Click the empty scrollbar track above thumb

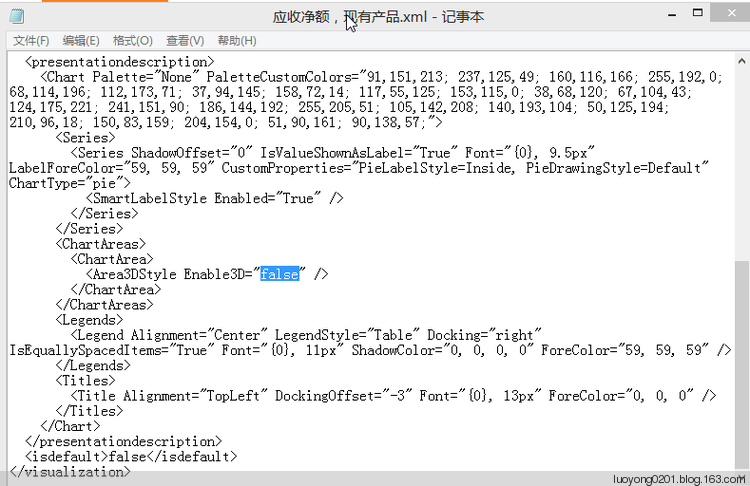click(741, 165)
